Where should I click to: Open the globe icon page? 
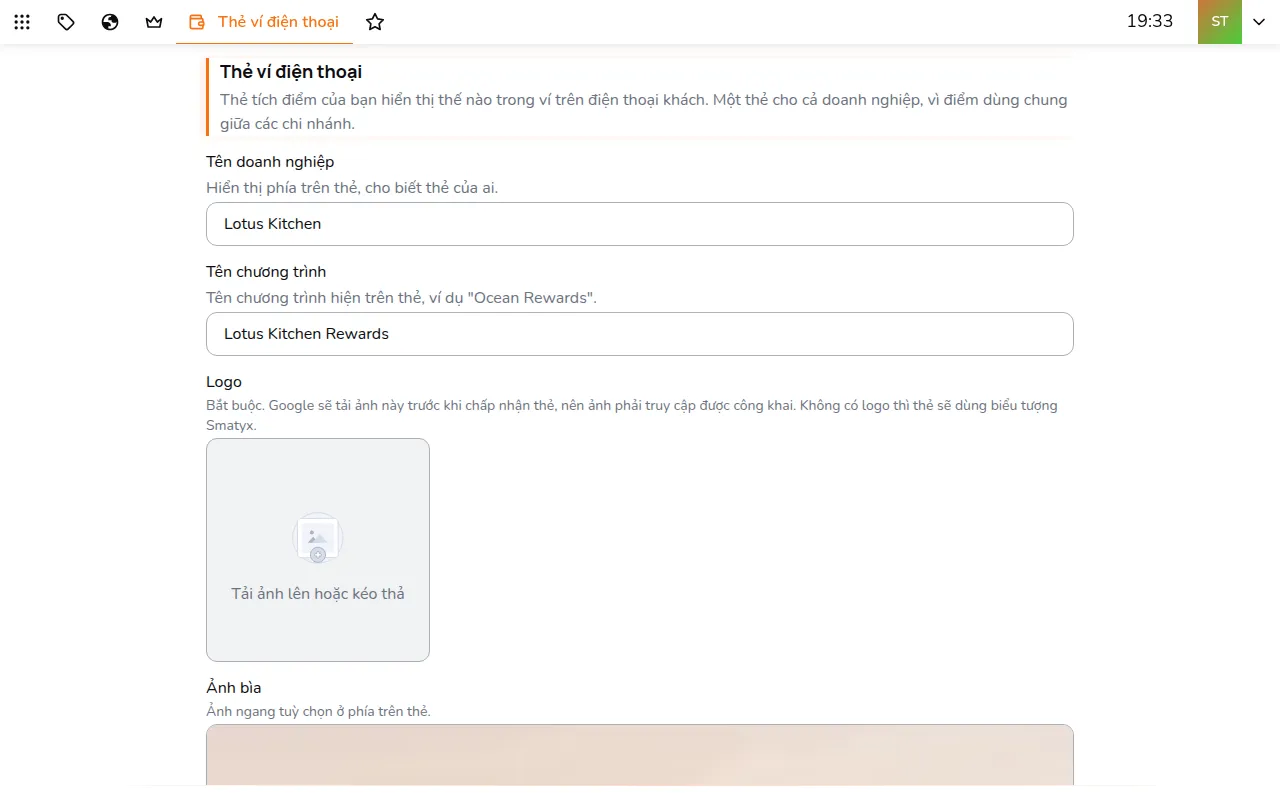click(110, 22)
